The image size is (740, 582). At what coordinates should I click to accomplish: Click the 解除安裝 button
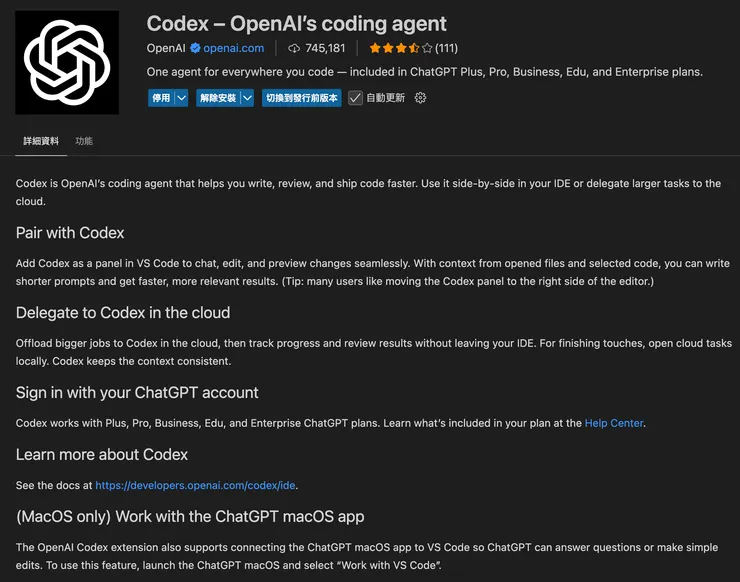pyautogui.click(x=218, y=98)
